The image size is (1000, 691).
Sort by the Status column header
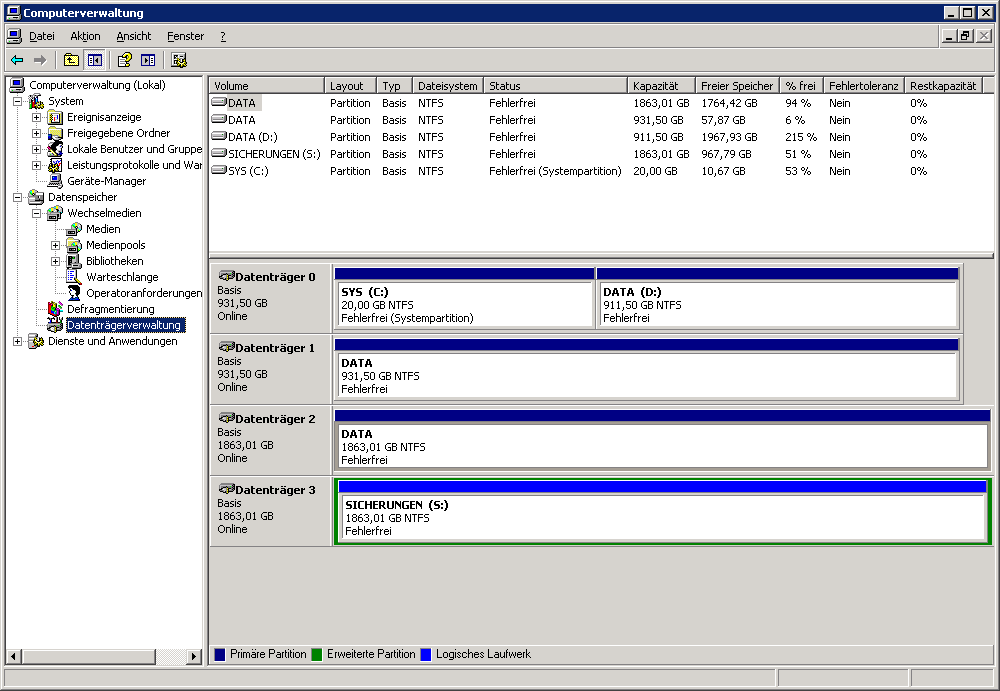coord(555,85)
